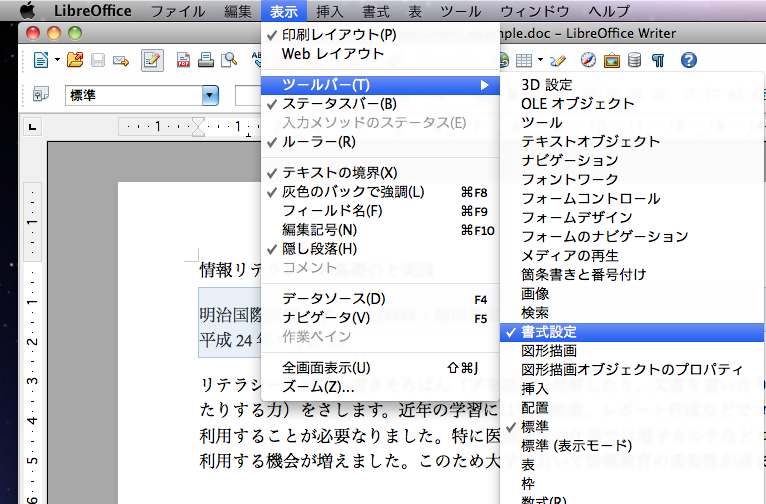
Task: Open the ウィンドウ menu
Action: point(535,10)
